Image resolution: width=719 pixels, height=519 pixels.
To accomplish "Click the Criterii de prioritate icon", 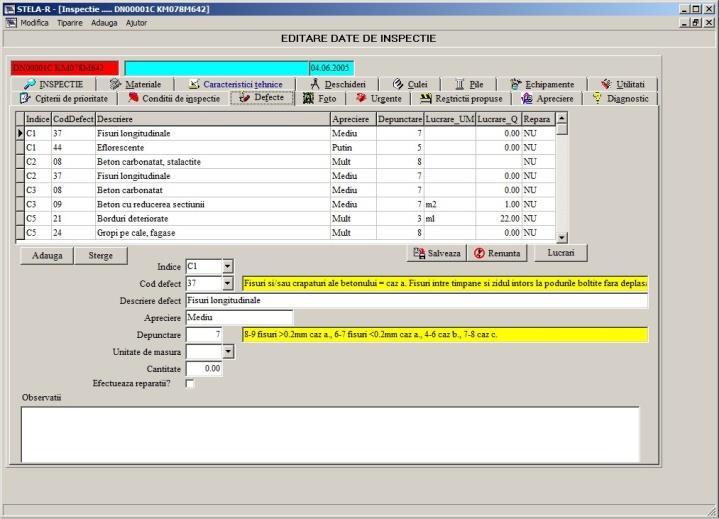I will [x=25, y=98].
